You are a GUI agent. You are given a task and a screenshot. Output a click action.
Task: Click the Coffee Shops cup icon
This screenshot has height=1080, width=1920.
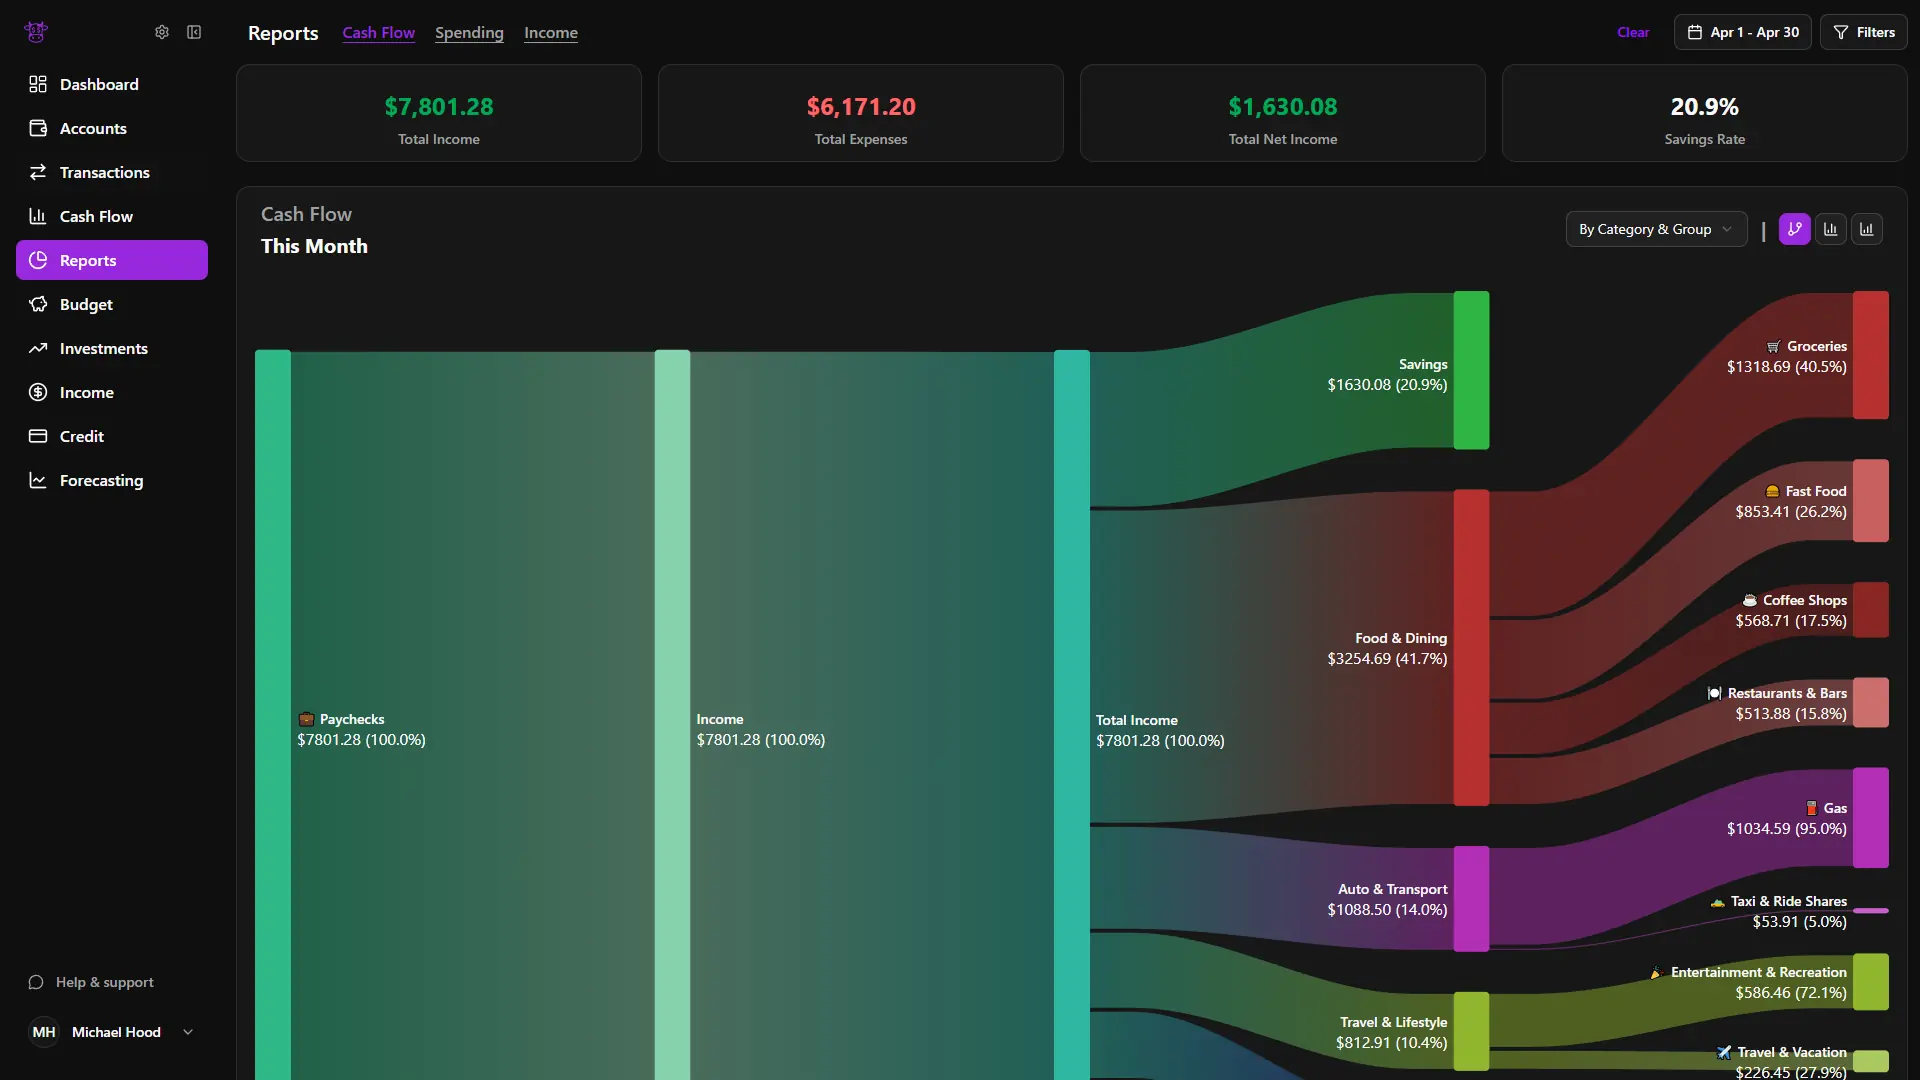(x=1750, y=600)
